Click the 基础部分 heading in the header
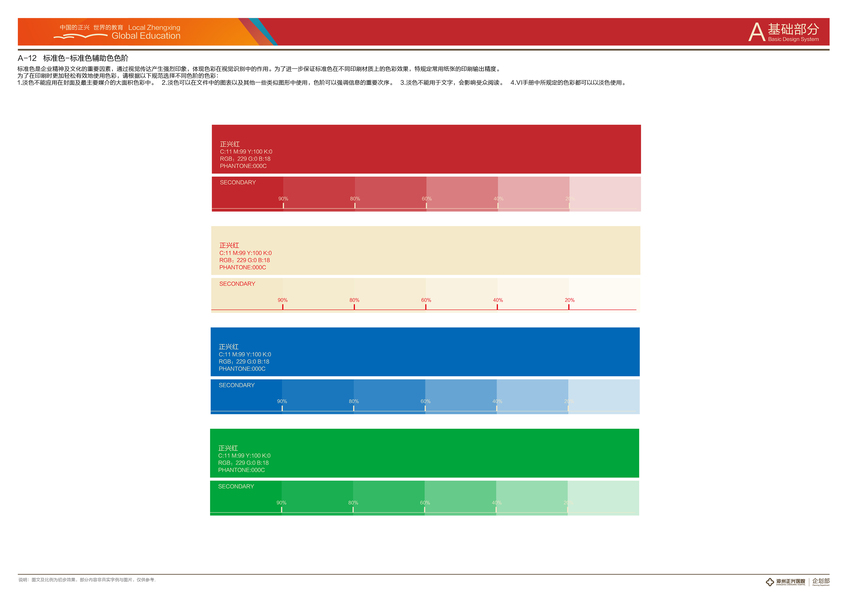Viewport: 848px width, 600px height. [x=793, y=29]
